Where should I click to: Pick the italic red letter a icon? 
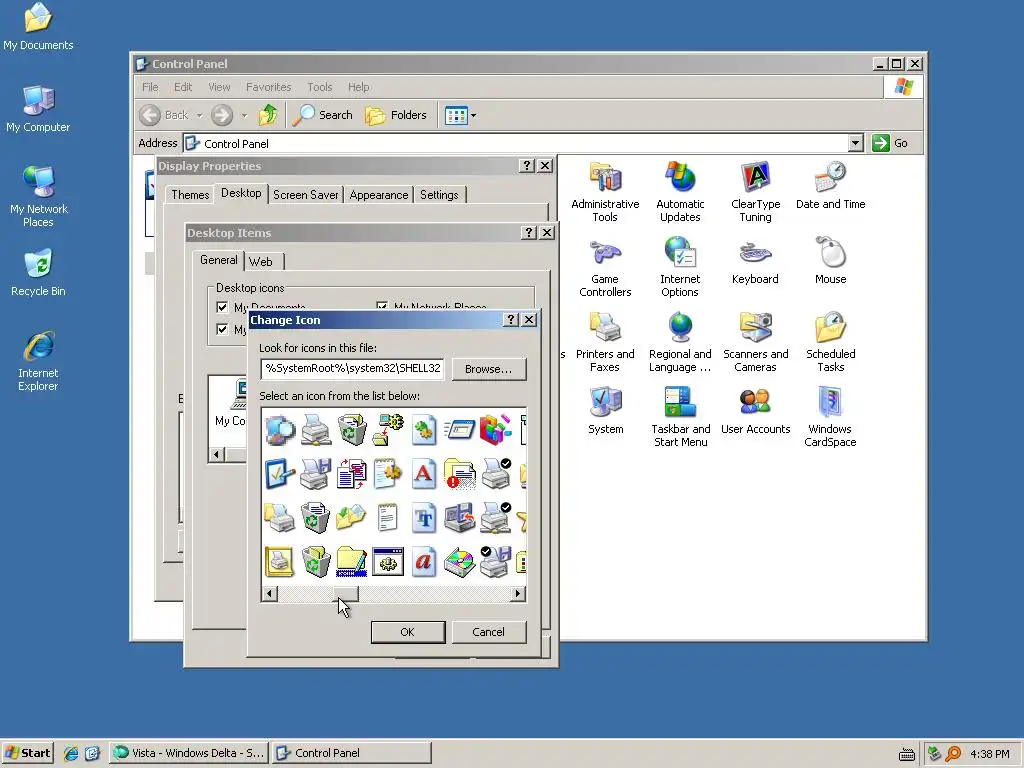423,562
